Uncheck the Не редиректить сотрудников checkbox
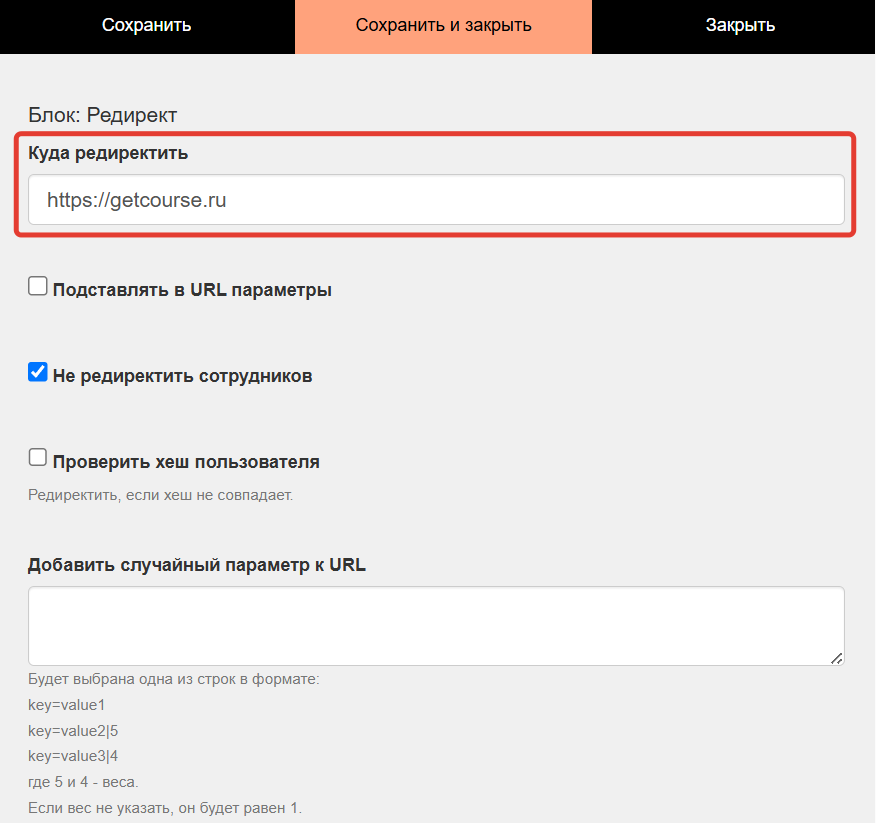 click(x=37, y=372)
